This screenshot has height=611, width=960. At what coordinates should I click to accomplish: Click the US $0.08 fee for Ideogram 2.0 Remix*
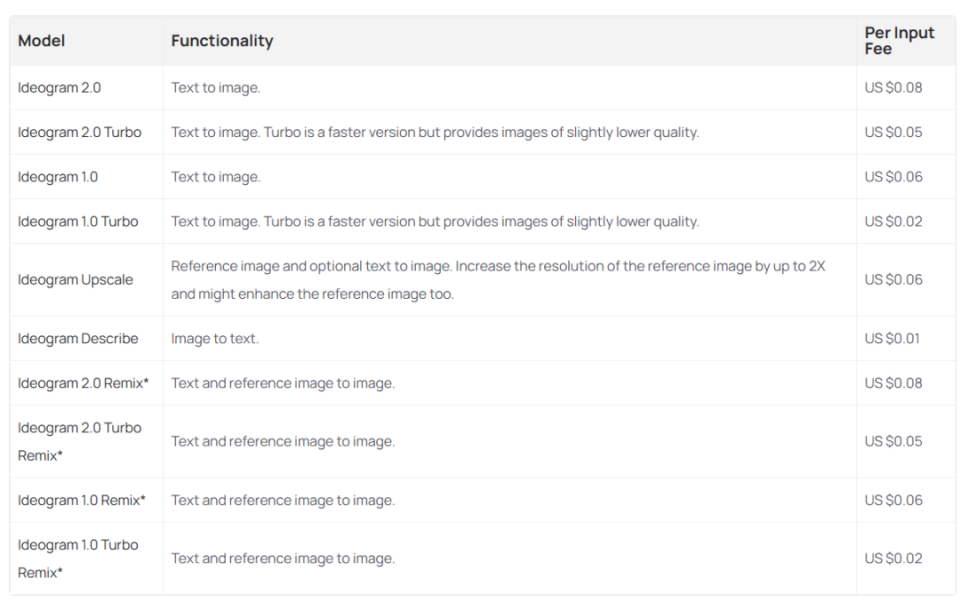tap(893, 383)
